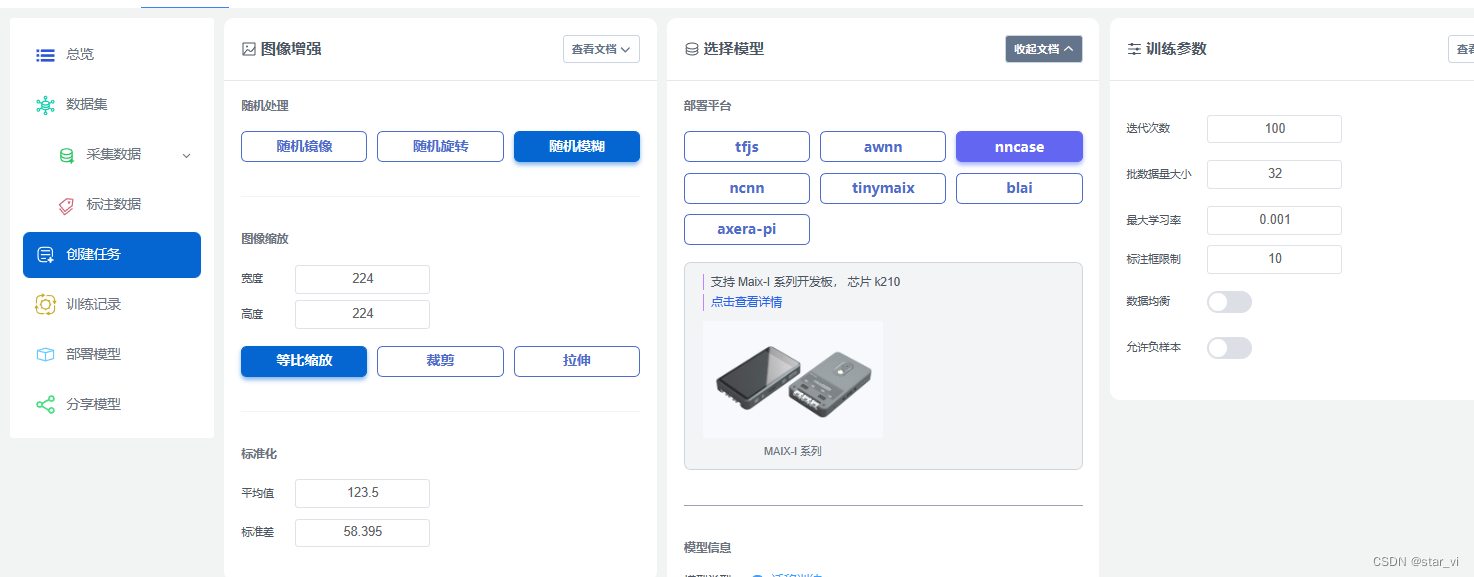This screenshot has height=577, width=1474.
Task: Select the tfjs deployment platform
Action: 747,147
